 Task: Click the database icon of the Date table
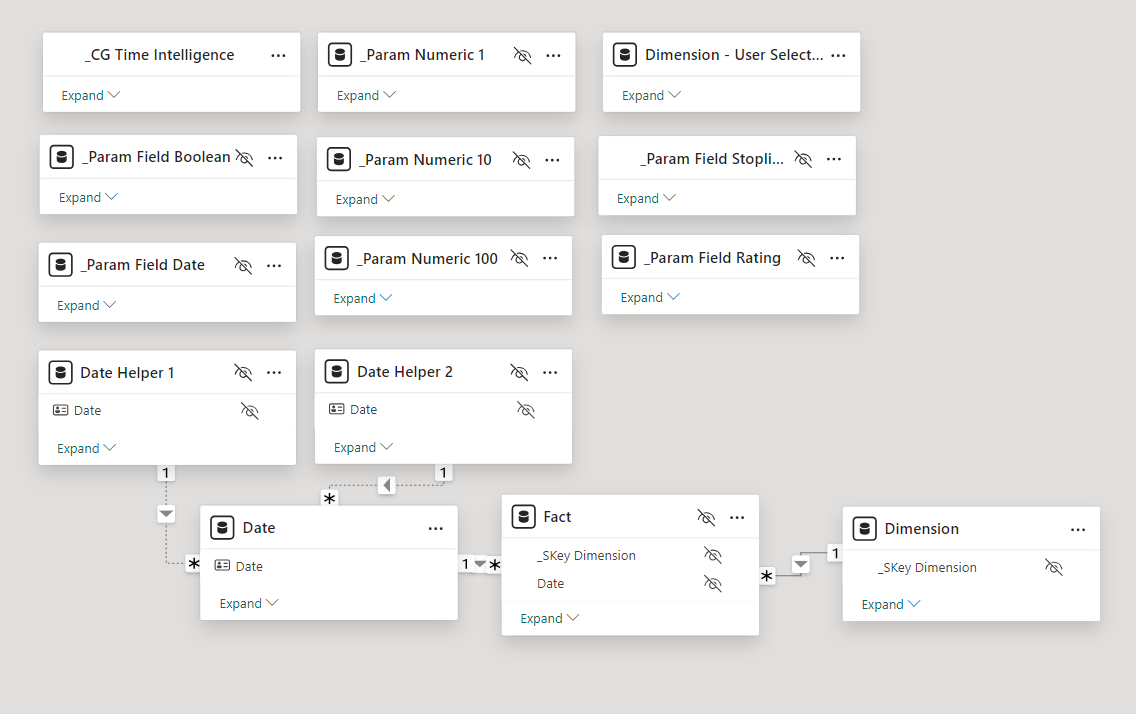[x=222, y=528]
